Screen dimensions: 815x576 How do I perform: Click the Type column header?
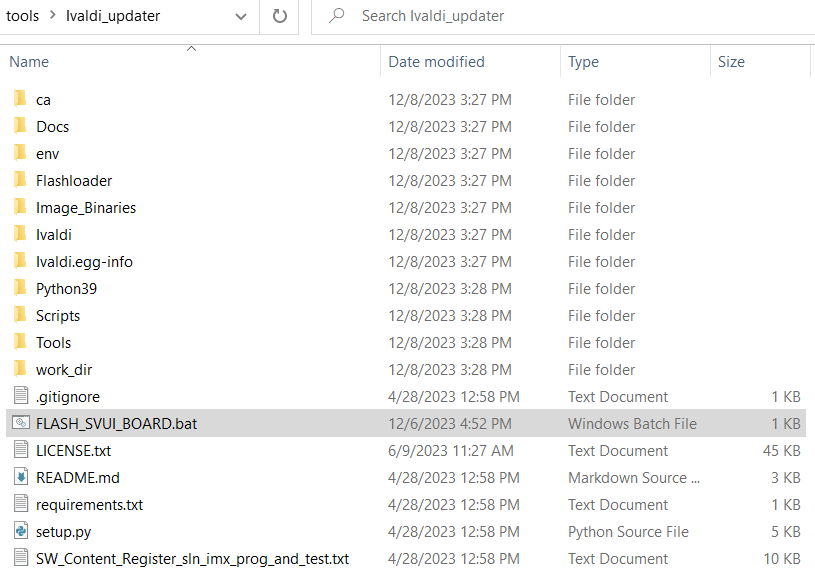tap(583, 62)
